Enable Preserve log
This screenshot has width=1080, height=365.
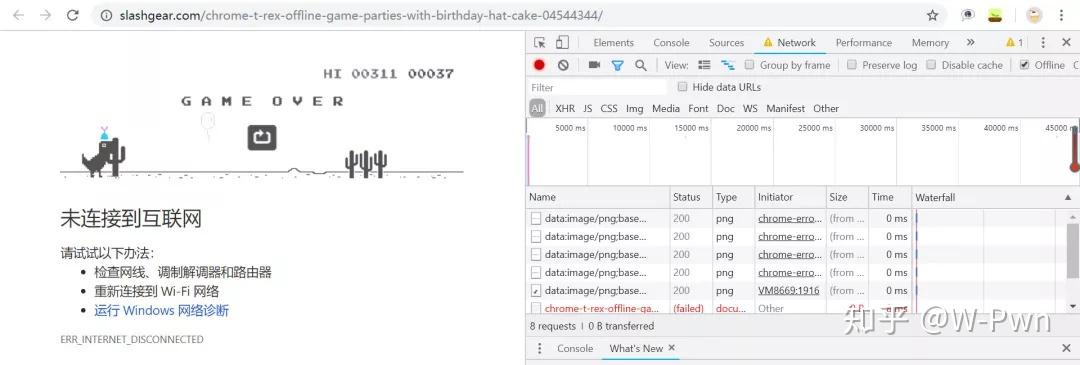[852, 65]
